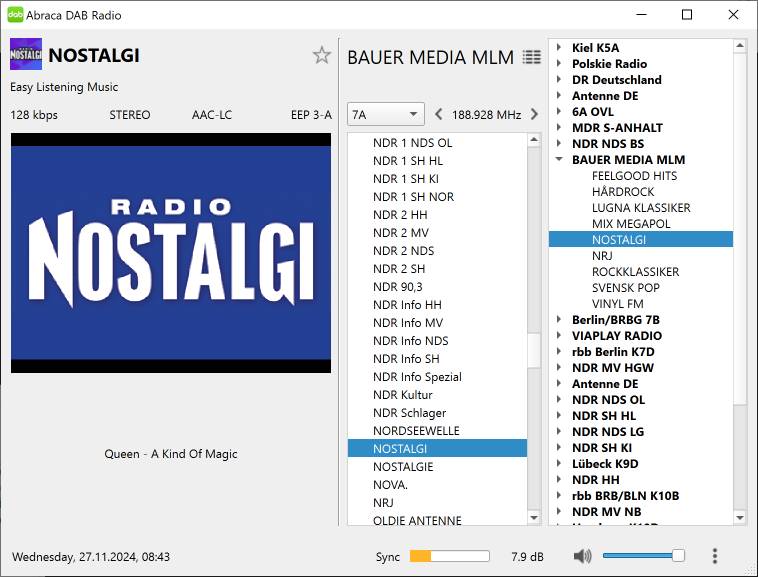
Task: Click the Radio Nostalgi slideshow image
Action: 170,253
